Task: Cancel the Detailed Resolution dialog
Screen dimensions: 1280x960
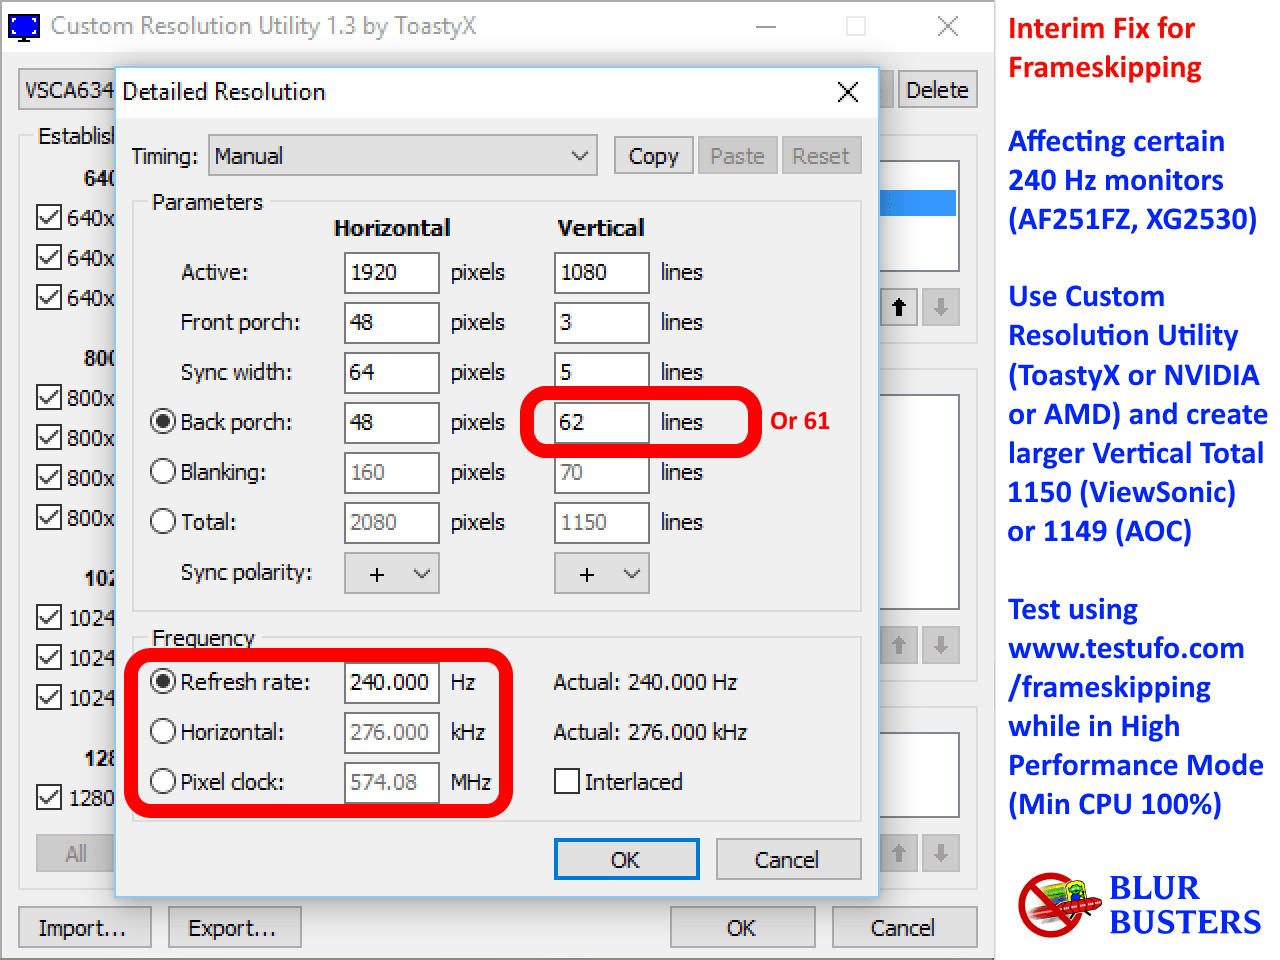Action: 788,859
